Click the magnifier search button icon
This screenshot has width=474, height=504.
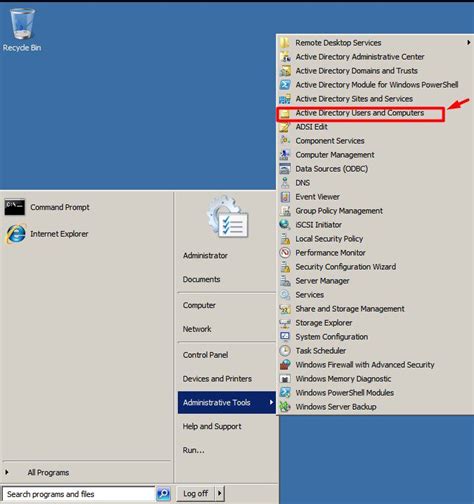[163, 494]
